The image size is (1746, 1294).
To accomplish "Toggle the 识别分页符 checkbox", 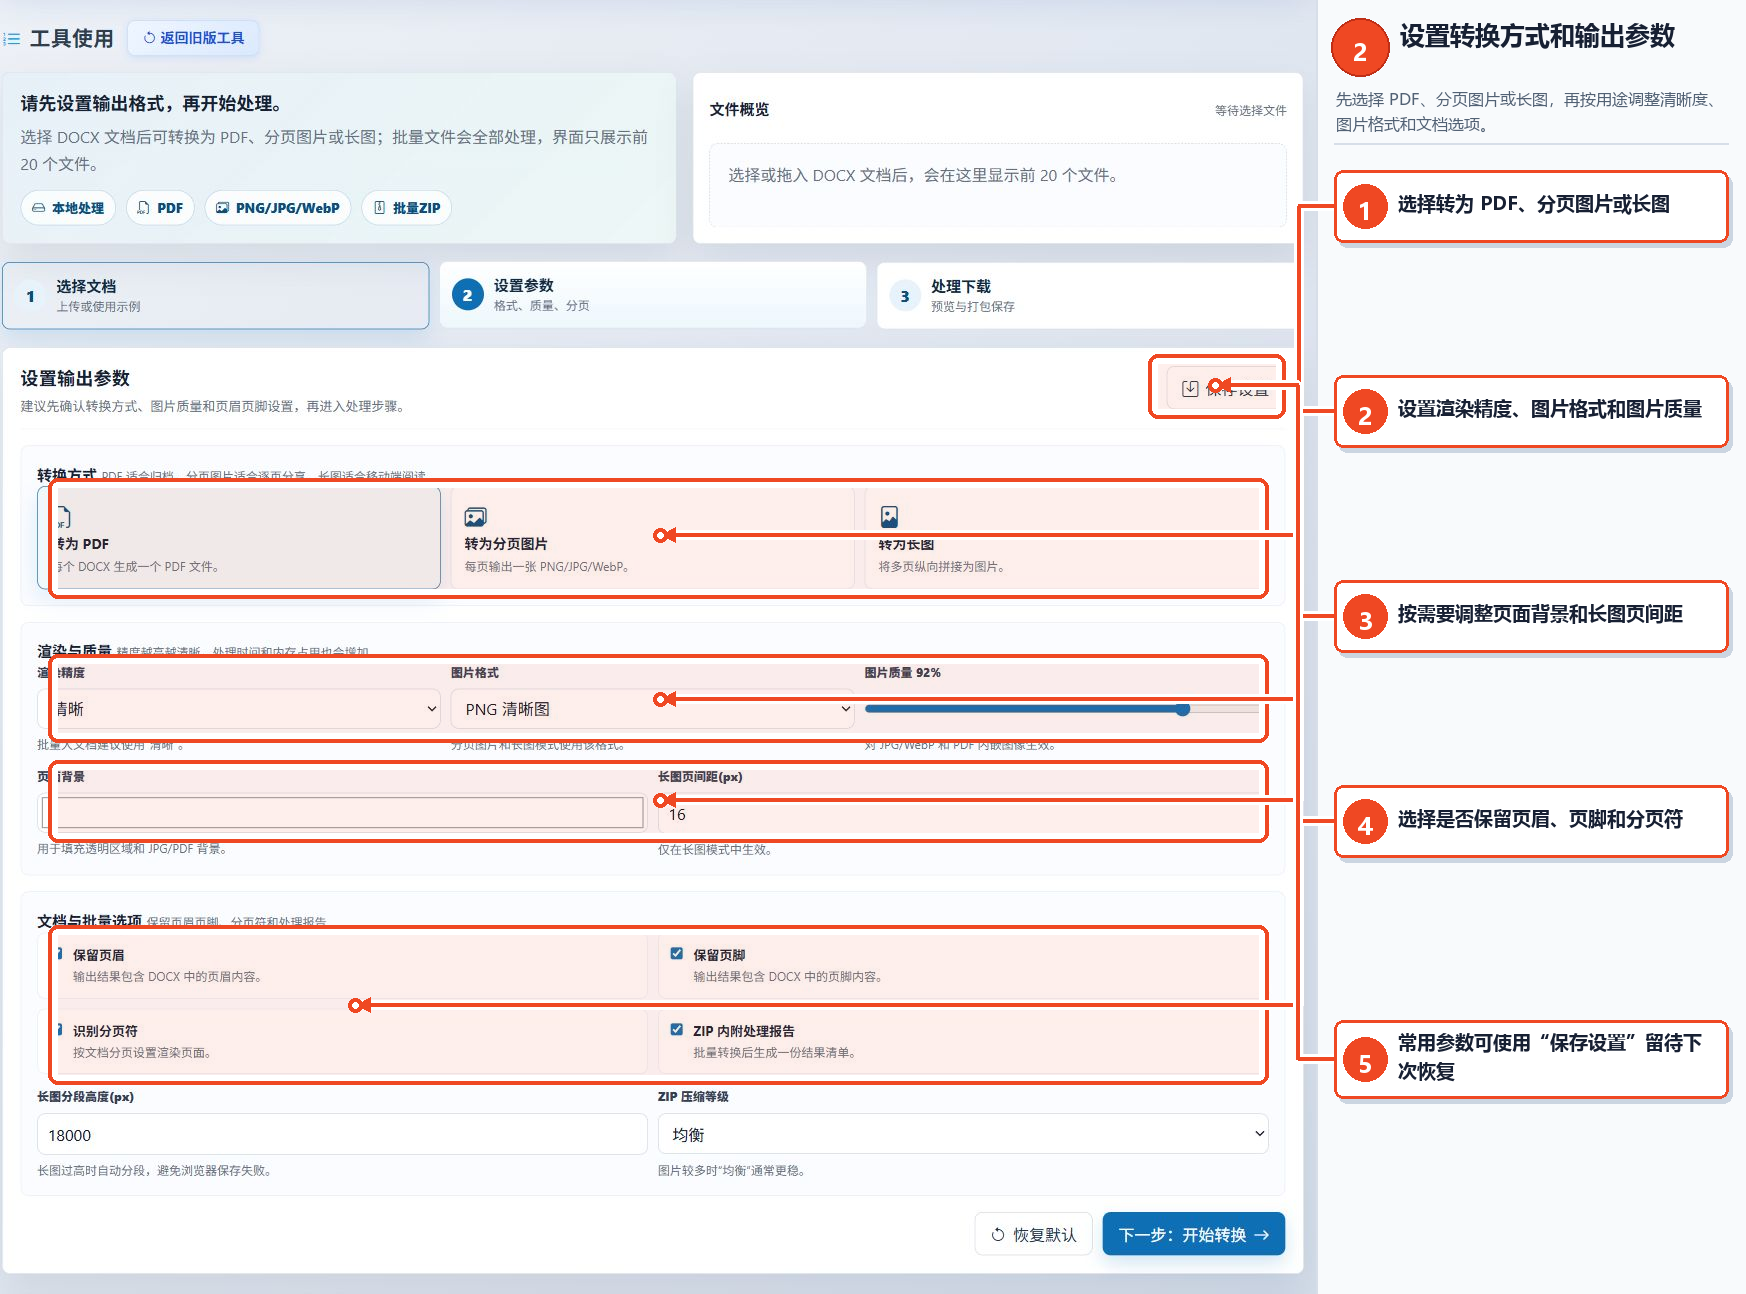I will click(x=57, y=1030).
